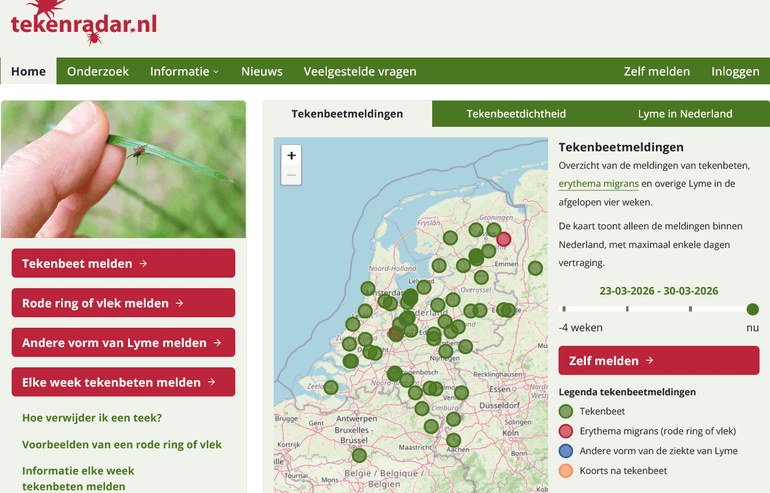Click the time slider handle at nu

point(752,309)
